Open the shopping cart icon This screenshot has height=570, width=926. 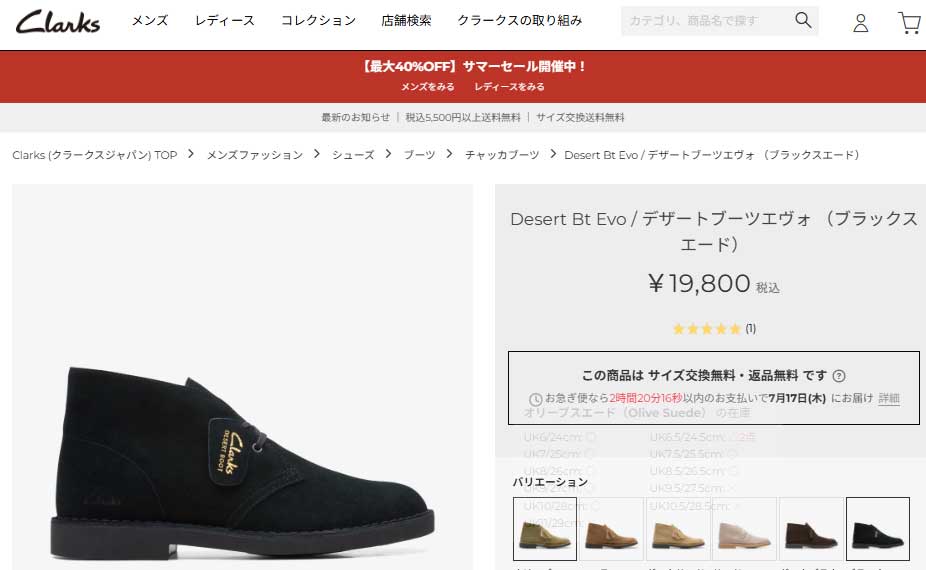[x=909, y=23]
